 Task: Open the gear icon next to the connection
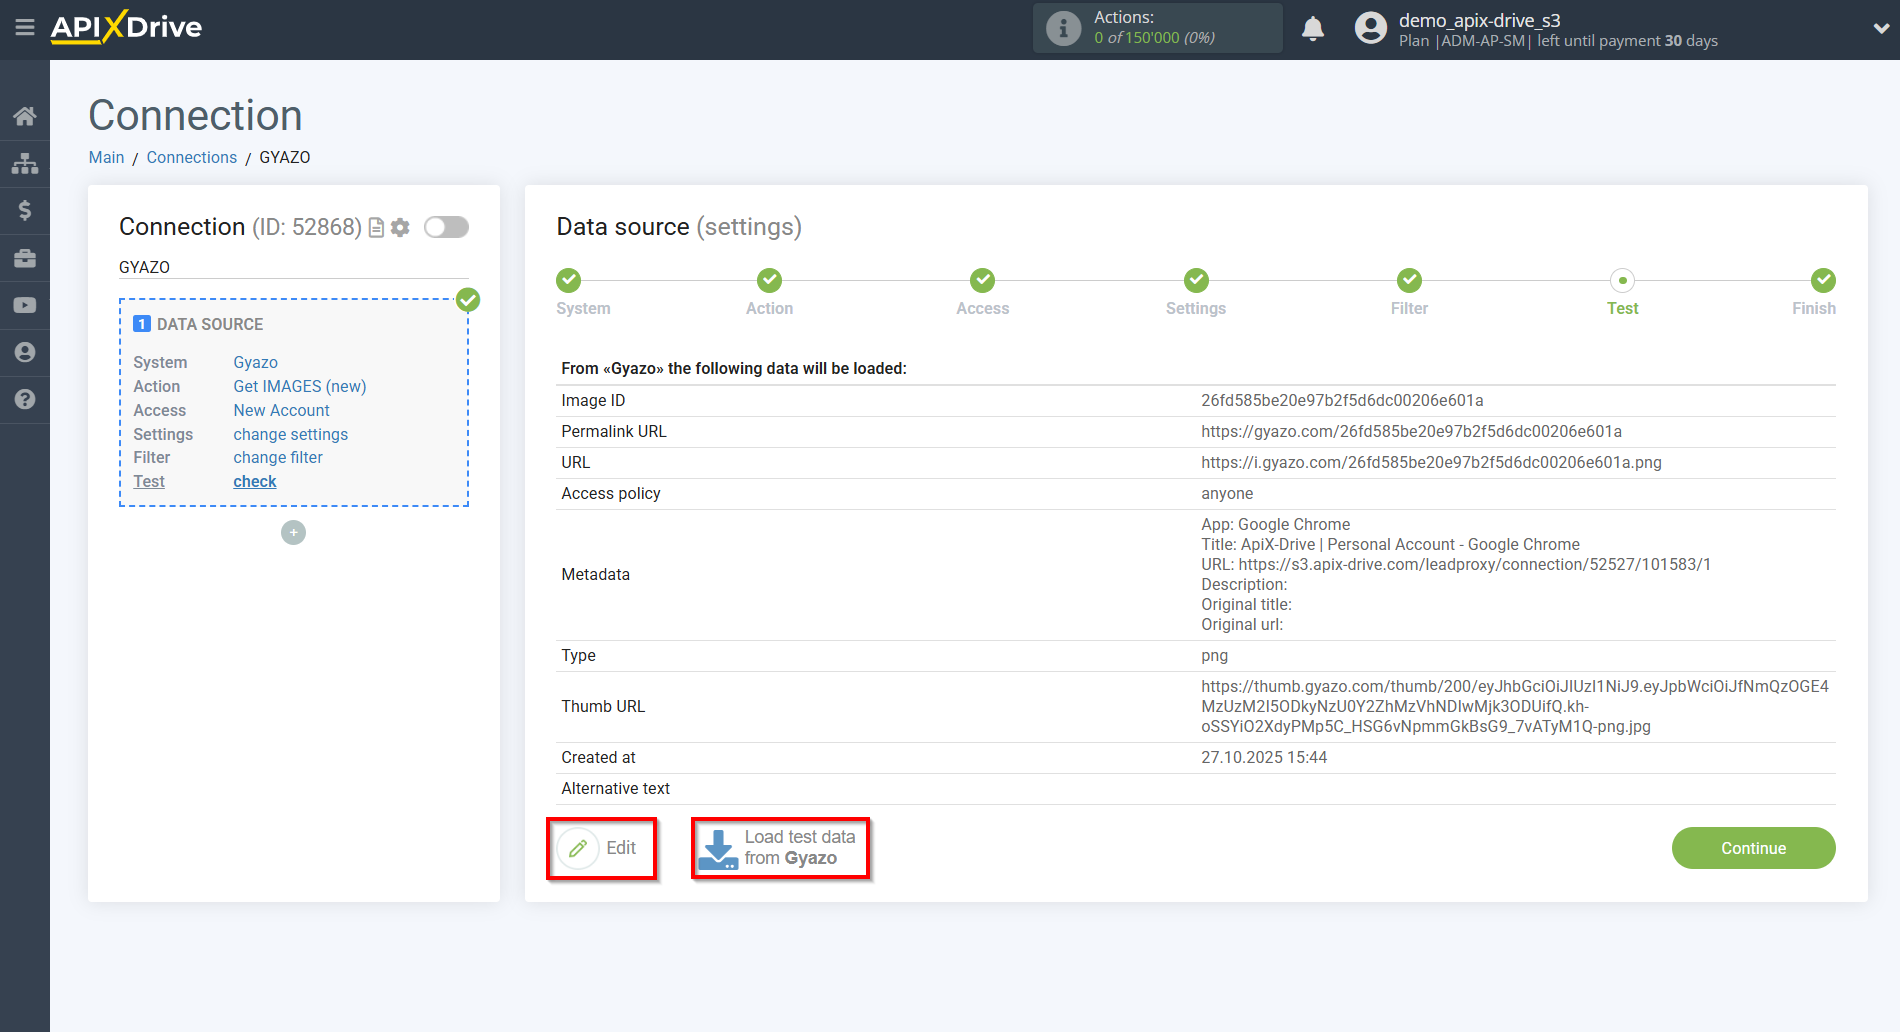point(400,227)
